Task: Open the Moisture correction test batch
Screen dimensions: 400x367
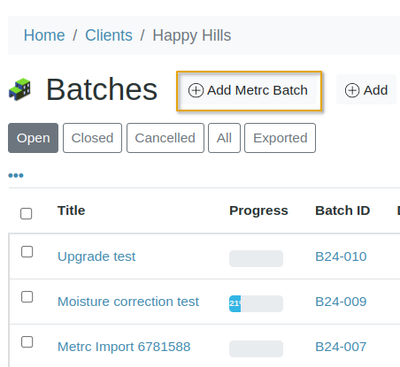Action: (128, 302)
